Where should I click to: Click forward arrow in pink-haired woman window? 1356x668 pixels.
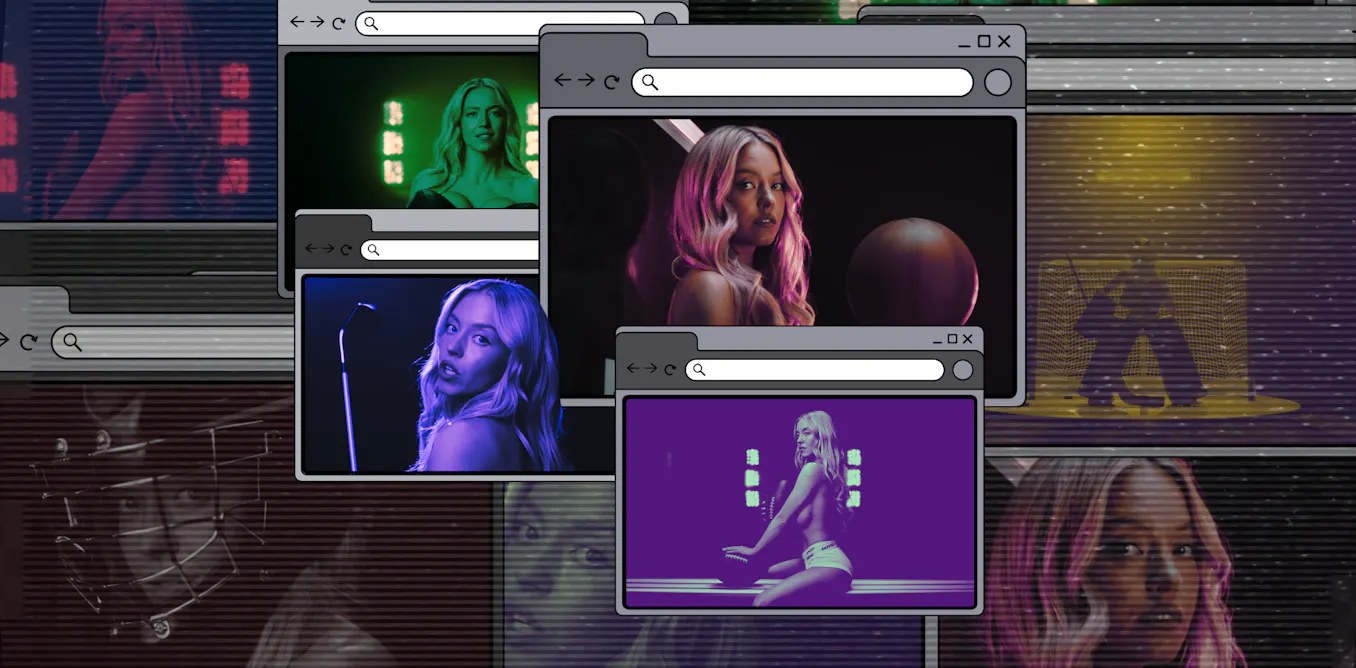pyautogui.click(x=586, y=81)
